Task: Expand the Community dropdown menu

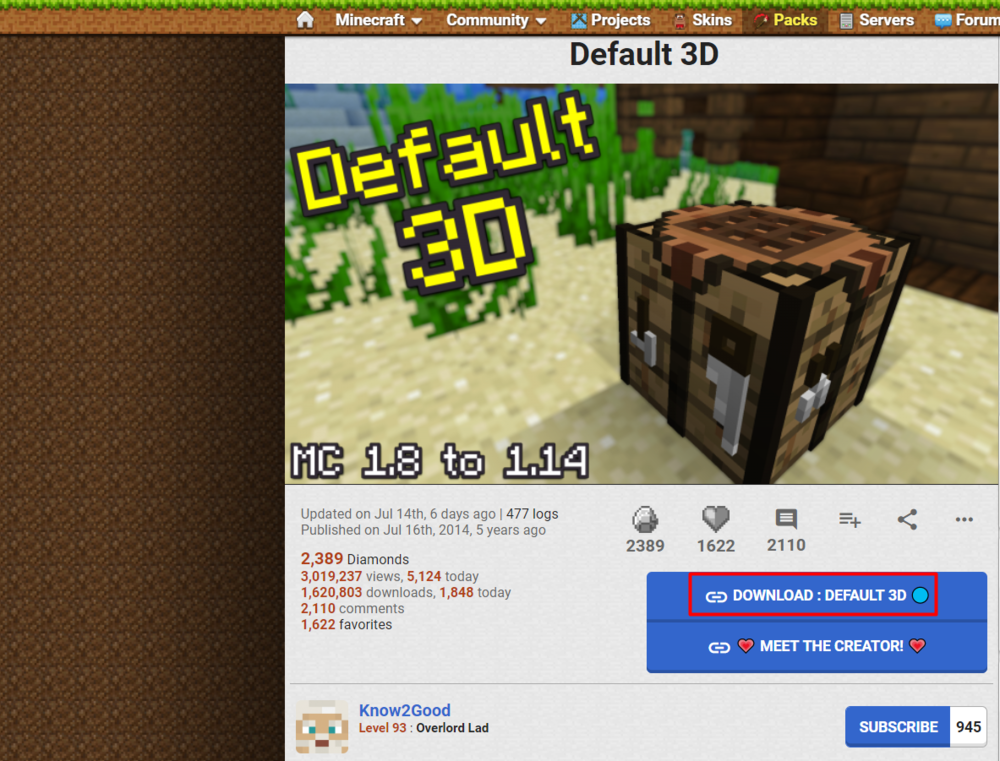Action: (x=496, y=20)
